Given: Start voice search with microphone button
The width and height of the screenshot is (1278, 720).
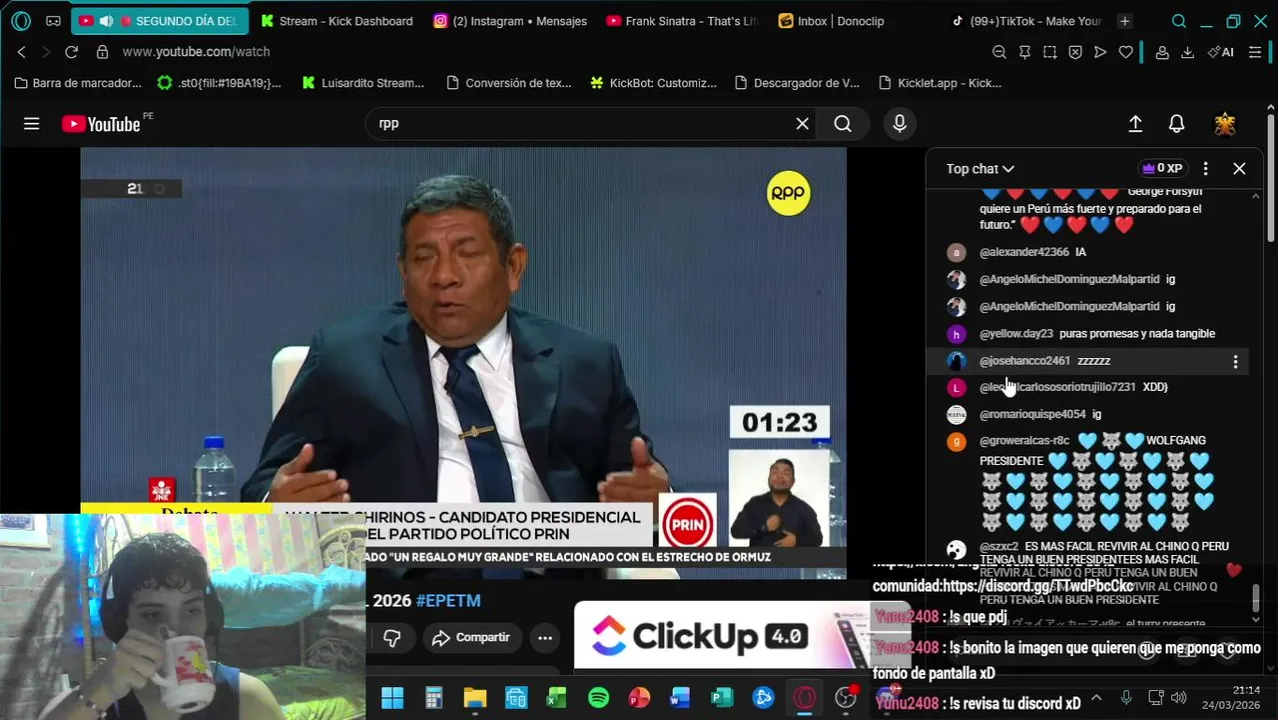Looking at the screenshot, I should (900, 123).
